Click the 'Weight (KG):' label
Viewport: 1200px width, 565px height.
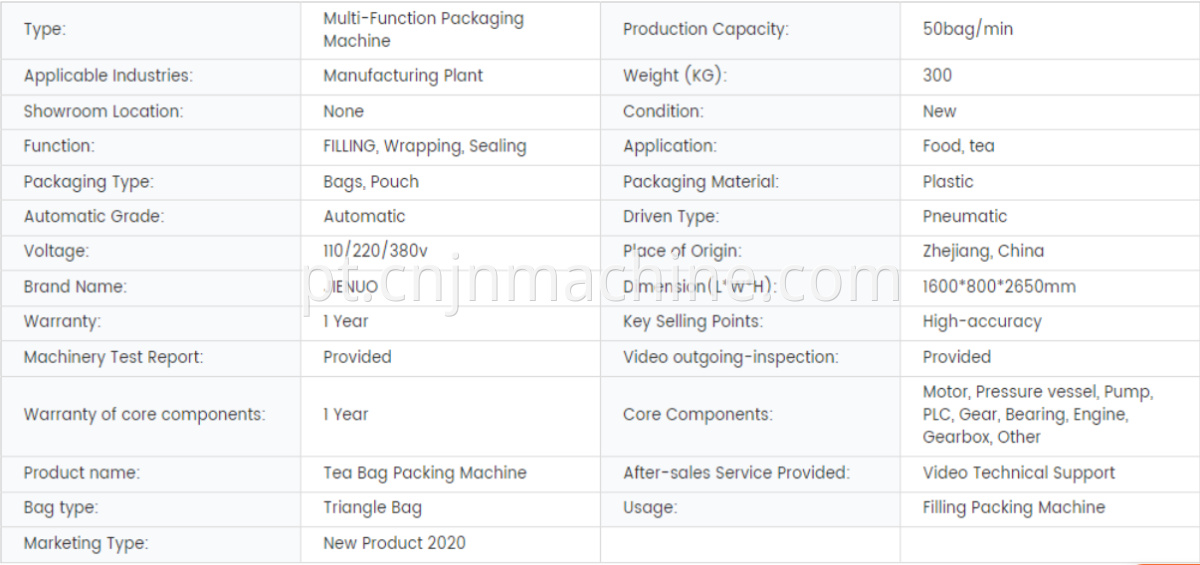click(x=674, y=76)
